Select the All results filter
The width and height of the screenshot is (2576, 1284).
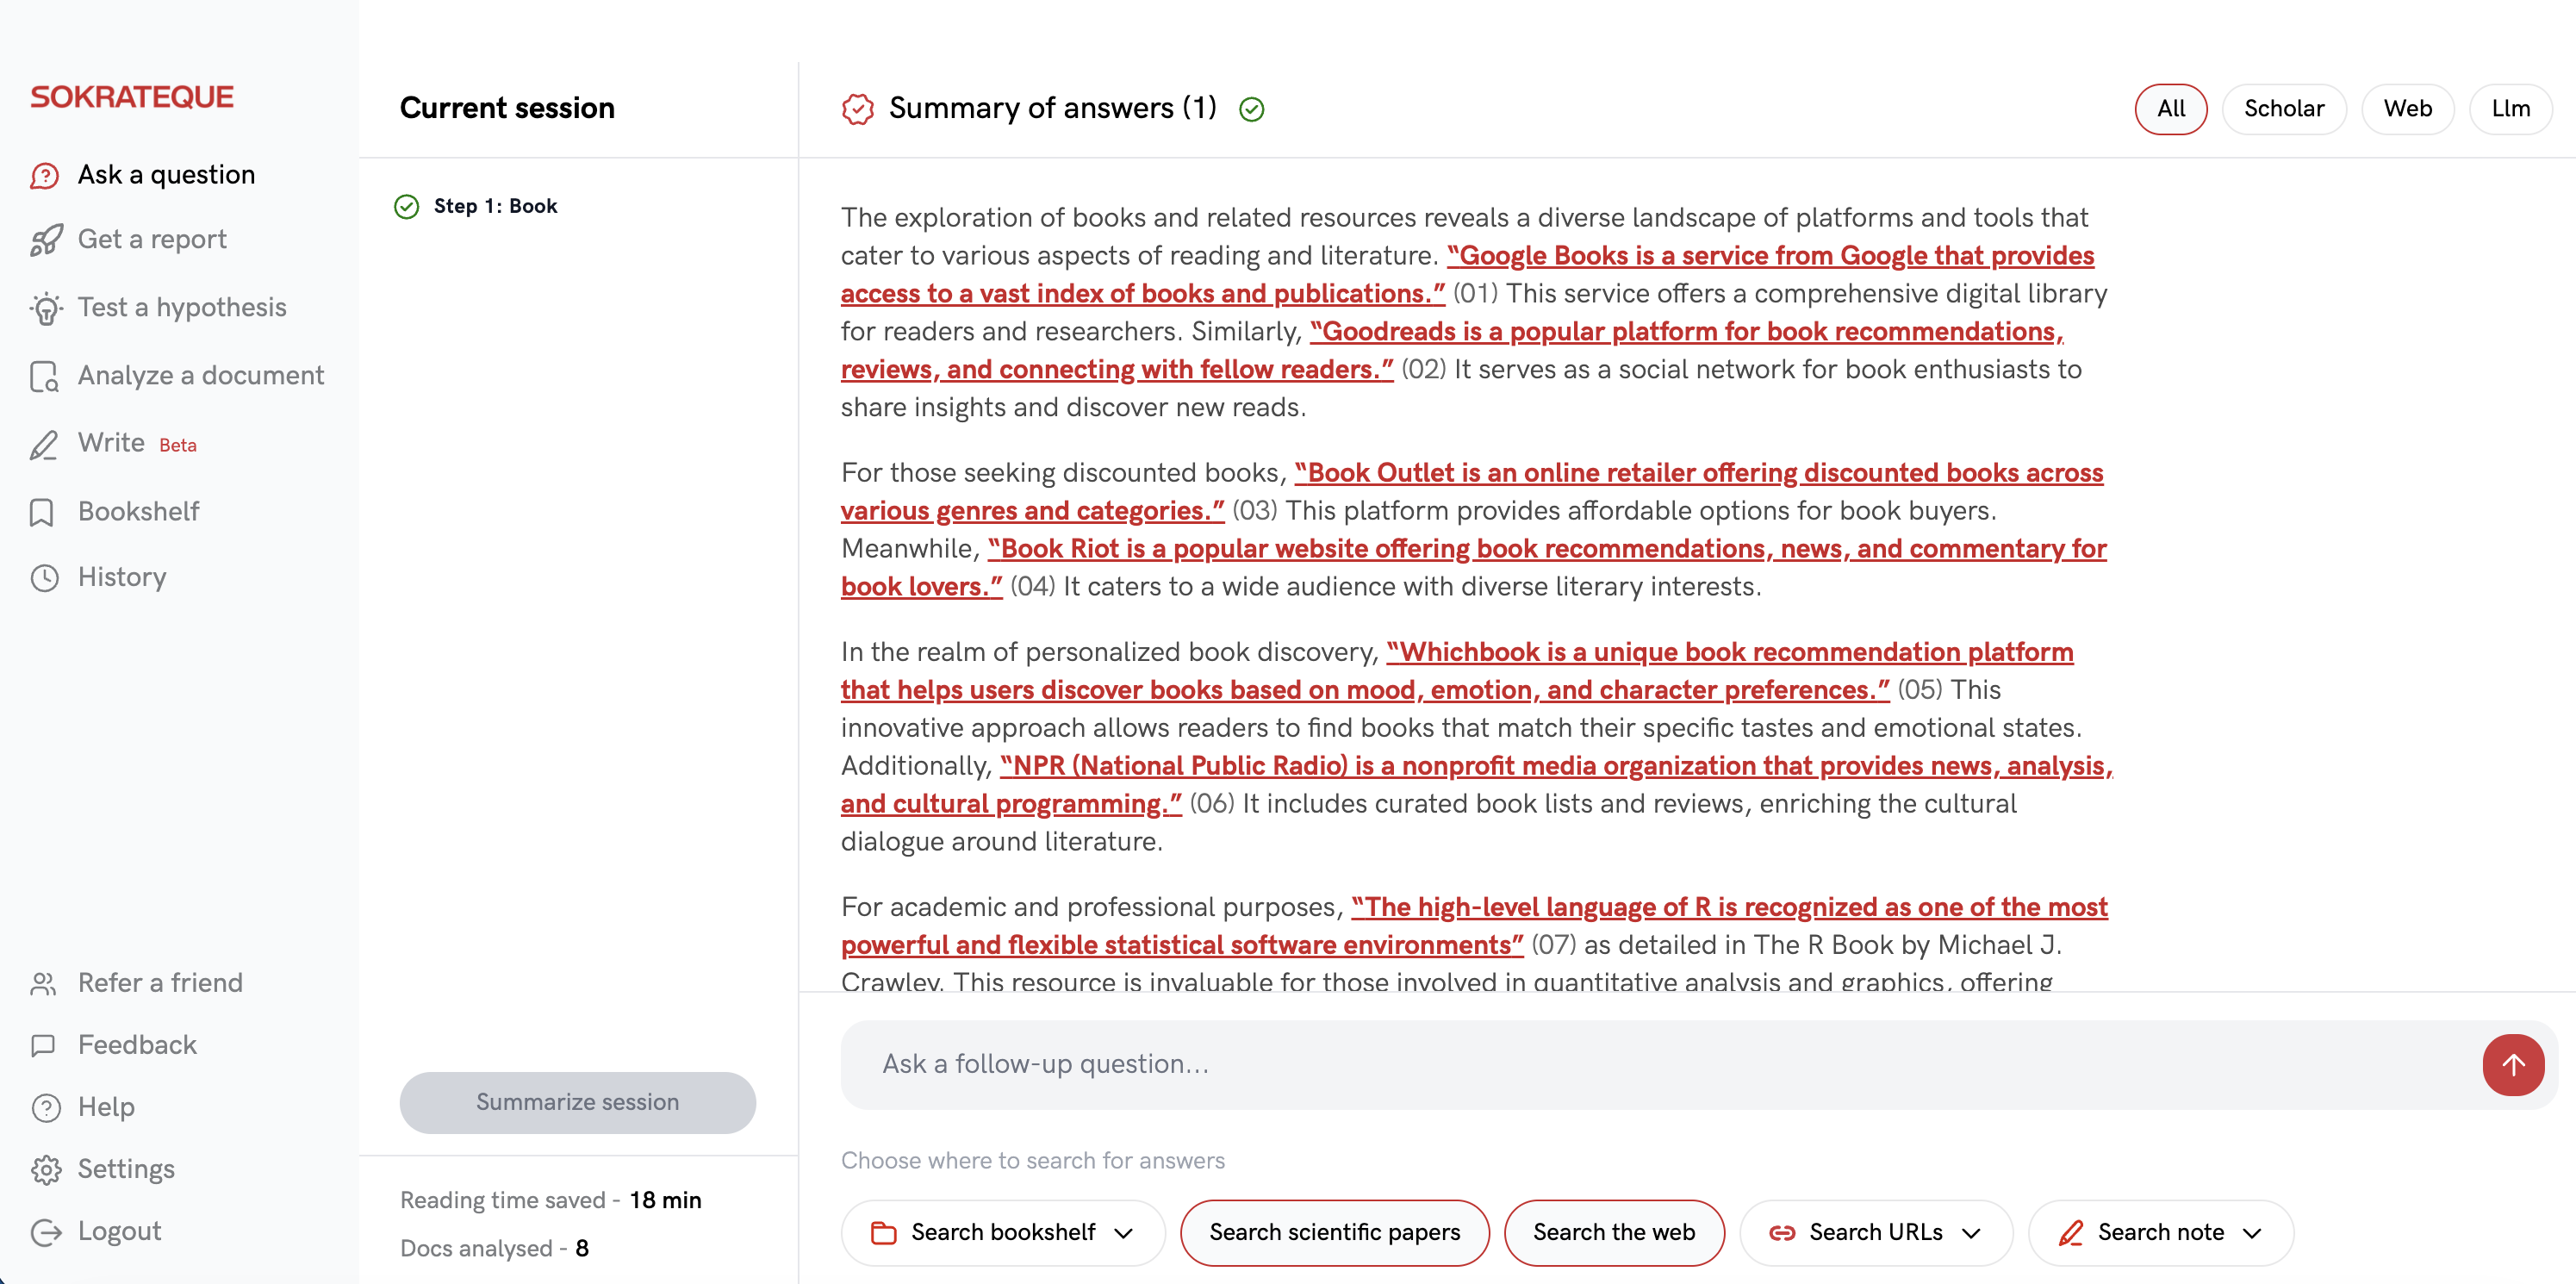click(x=2170, y=108)
